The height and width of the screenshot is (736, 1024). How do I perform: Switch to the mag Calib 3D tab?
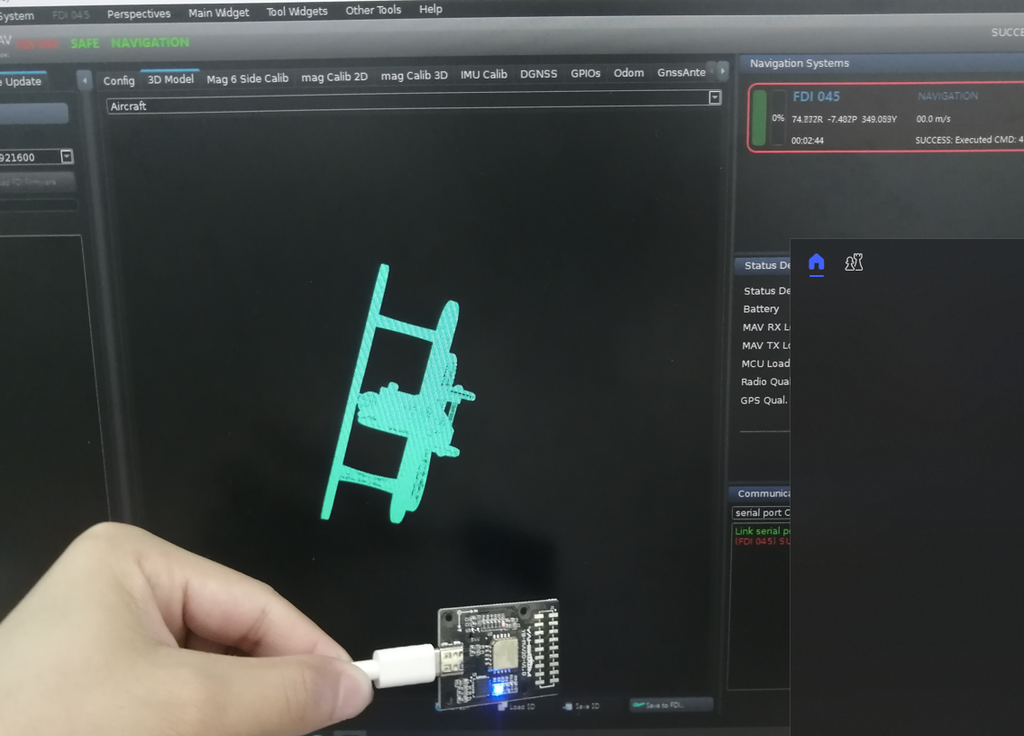click(x=414, y=75)
